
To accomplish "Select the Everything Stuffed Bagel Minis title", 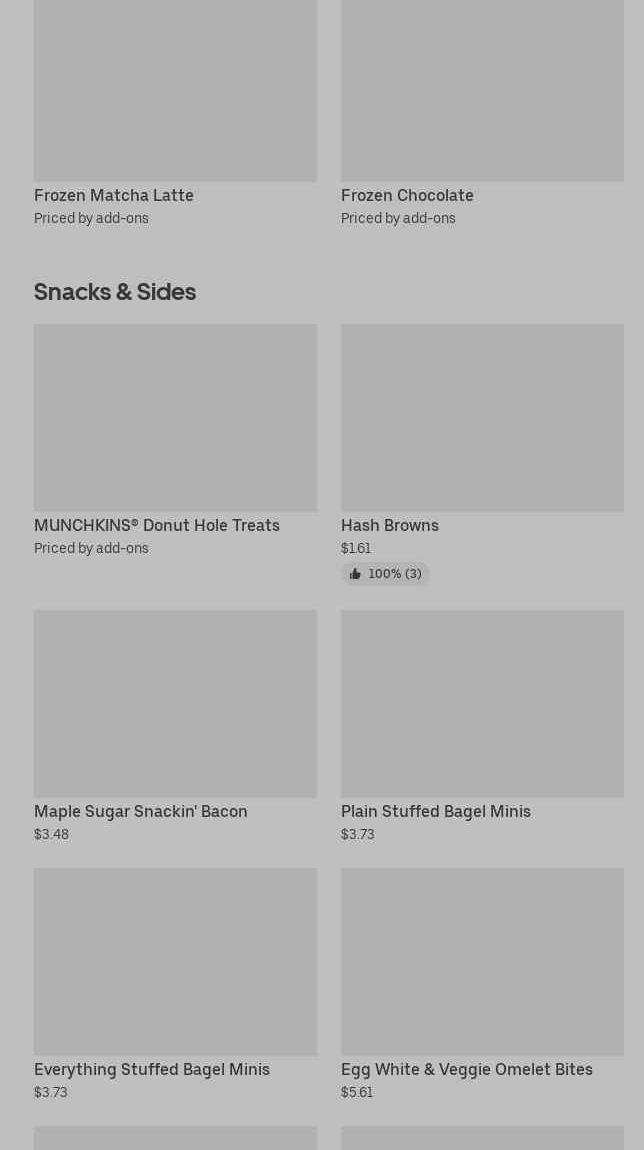I will click(152, 1069).
